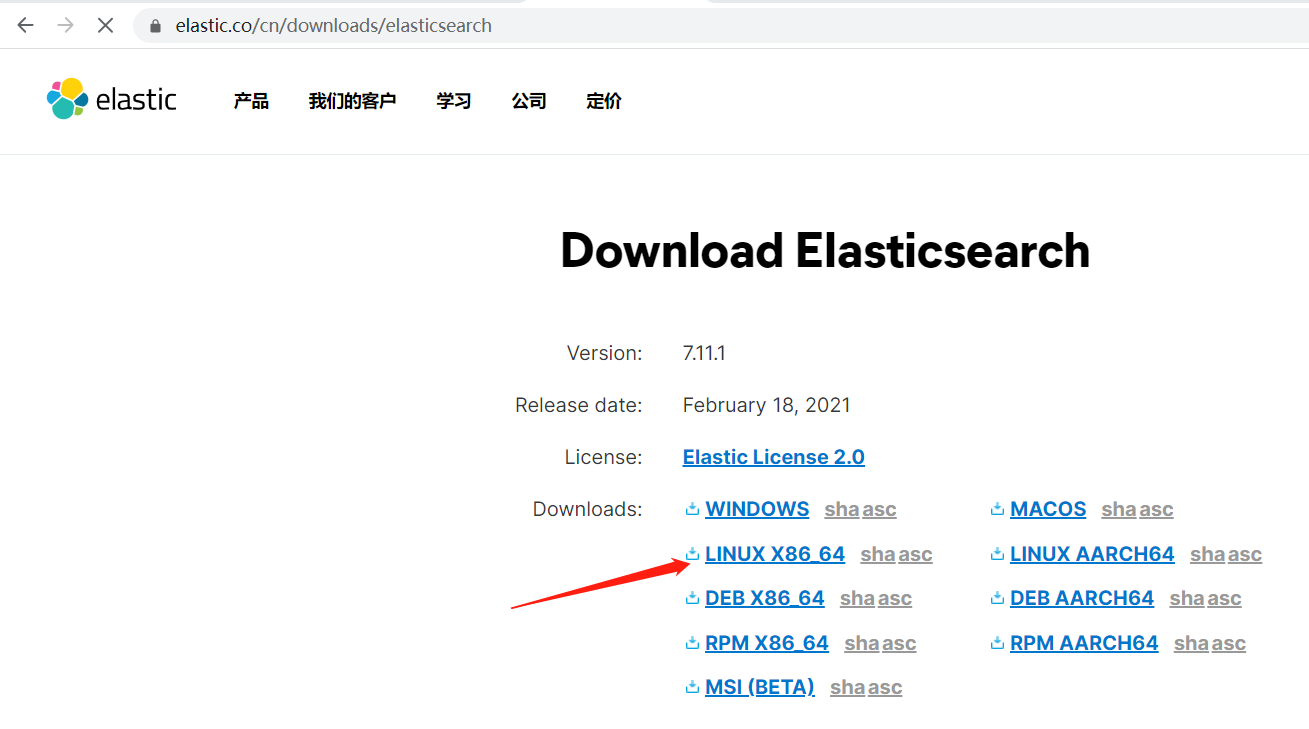Open sha checksum for MACOS
The height and width of the screenshot is (729, 1309).
[1119, 510]
